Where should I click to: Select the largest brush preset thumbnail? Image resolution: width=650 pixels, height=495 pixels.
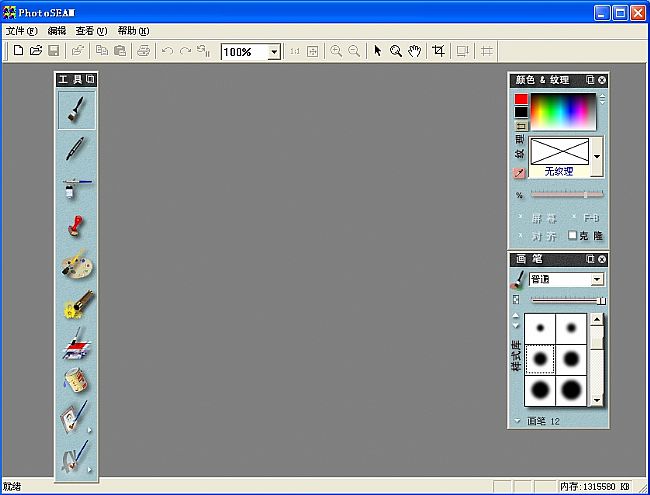[x=571, y=390]
